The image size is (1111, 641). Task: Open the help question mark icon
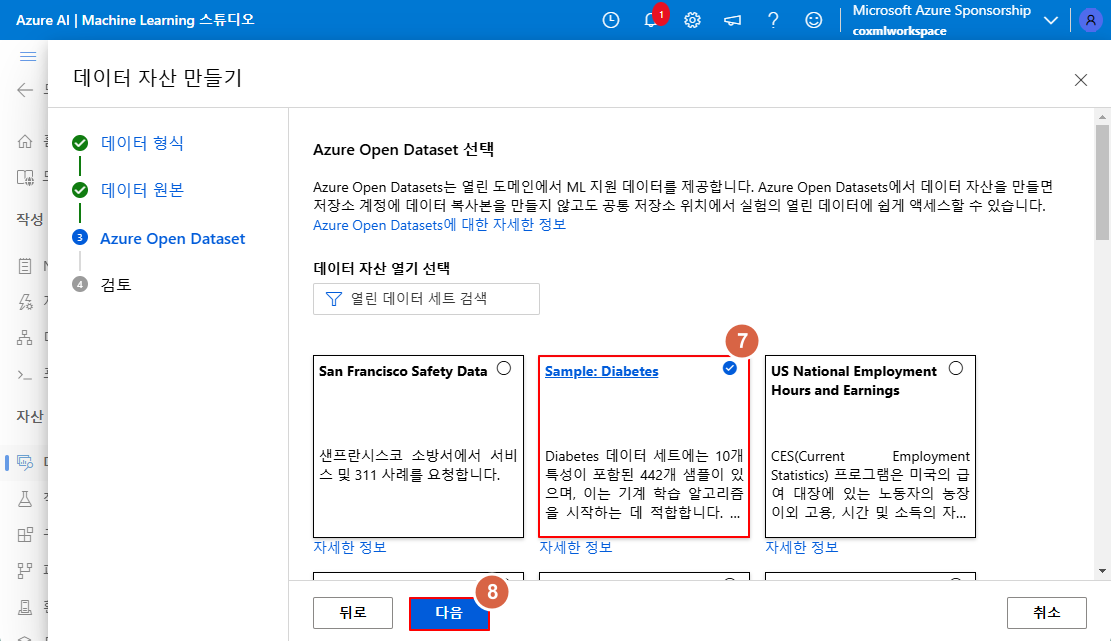(x=773, y=20)
